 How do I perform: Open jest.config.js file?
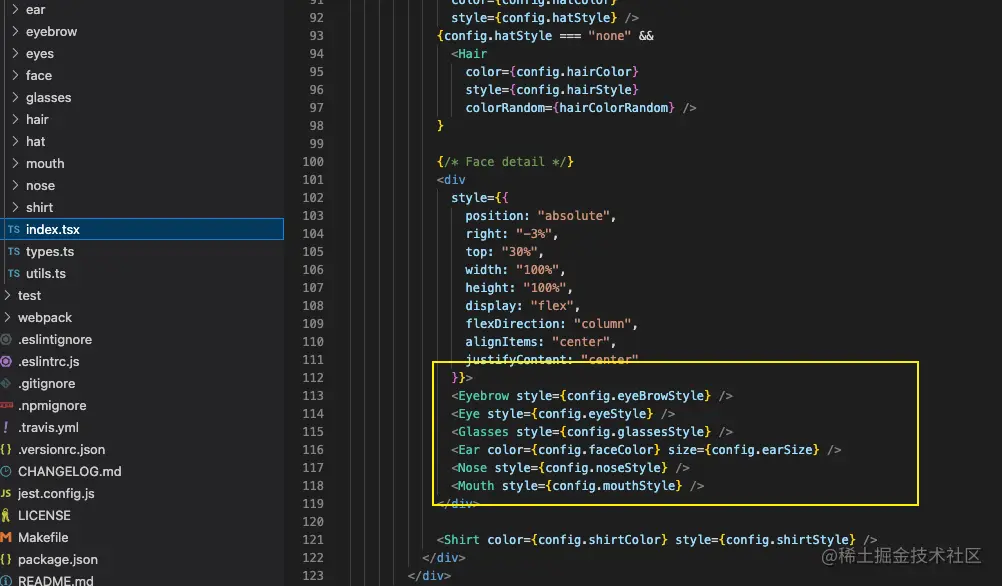[56, 493]
